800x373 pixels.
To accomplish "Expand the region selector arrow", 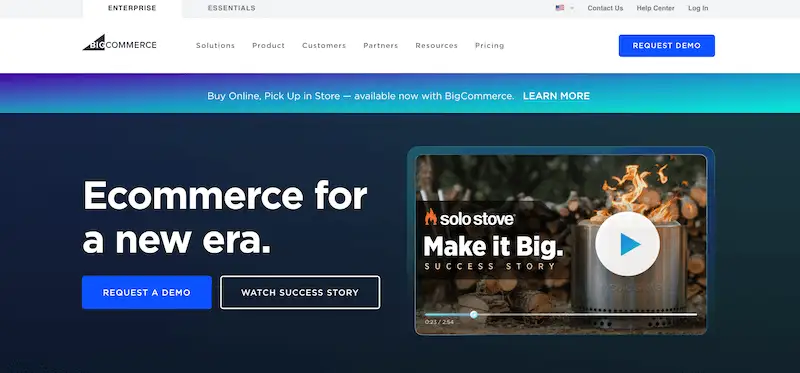I will click(x=572, y=8).
